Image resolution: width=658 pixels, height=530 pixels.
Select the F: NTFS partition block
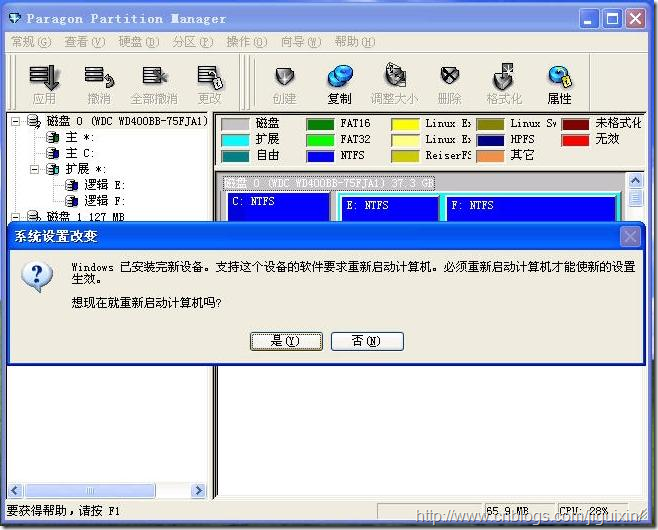tap(531, 209)
